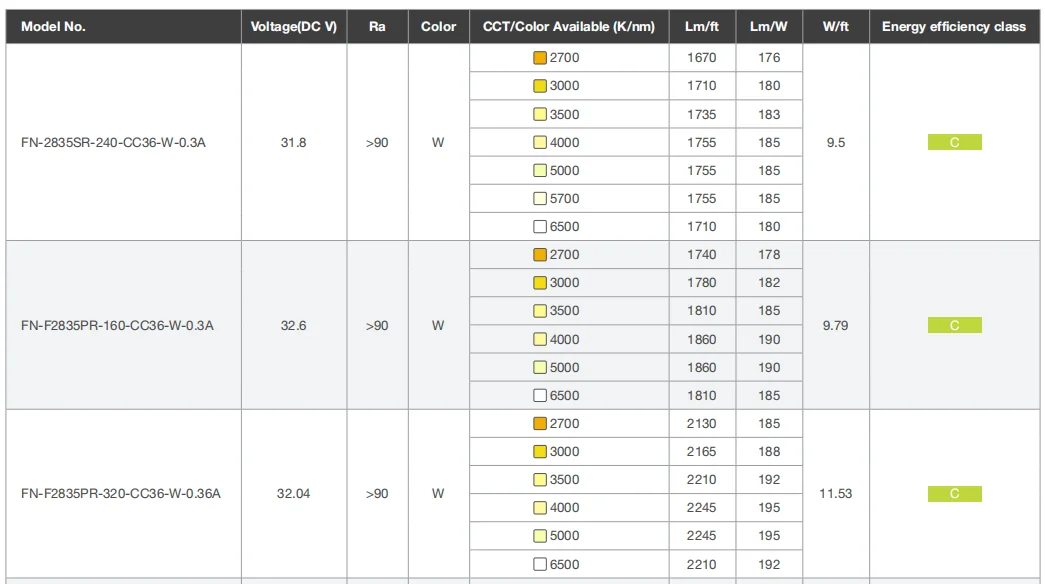Click the 4000 swatch for FN-F2835PR-160-CC36-W-0.3A
The image size is (1045, 584).
coord(540,340)
